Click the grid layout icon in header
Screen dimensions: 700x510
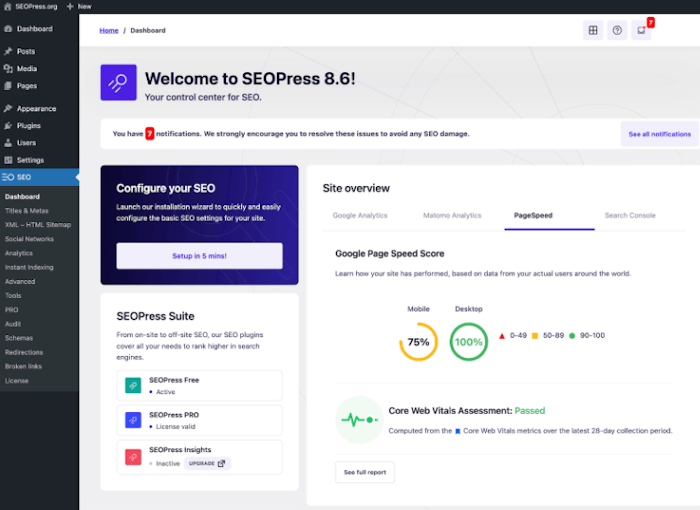tap(593, 30)
